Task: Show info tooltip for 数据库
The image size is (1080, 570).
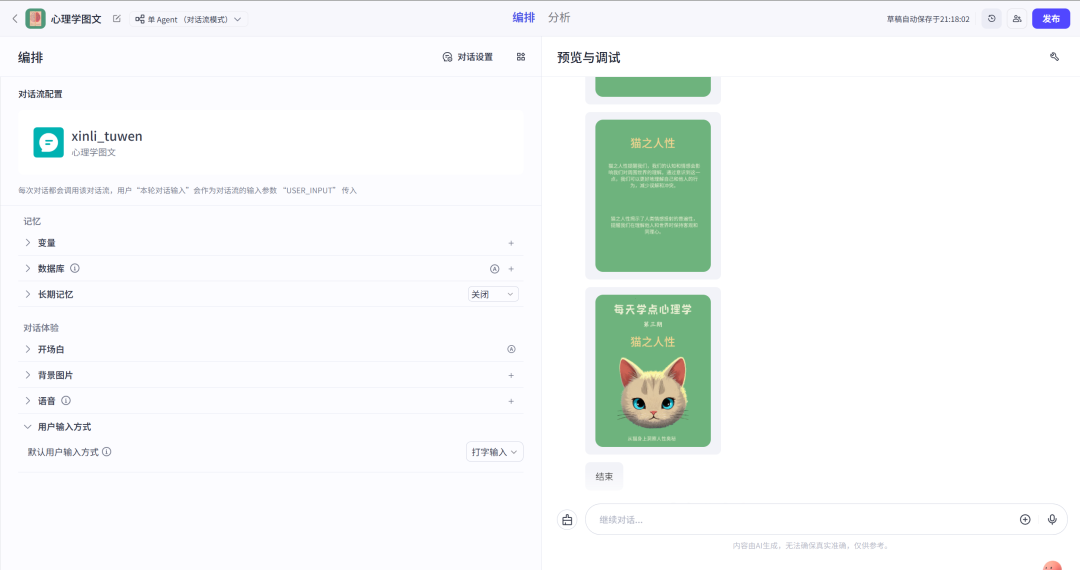Action: click(x=74, y=268)
